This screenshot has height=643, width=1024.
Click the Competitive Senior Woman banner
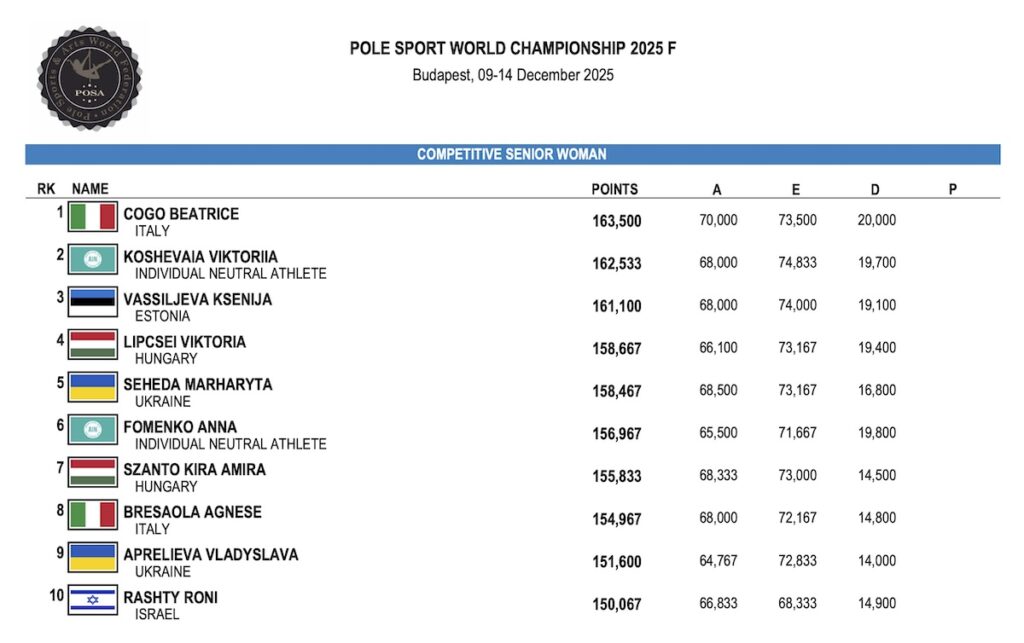tap(513, 155)
